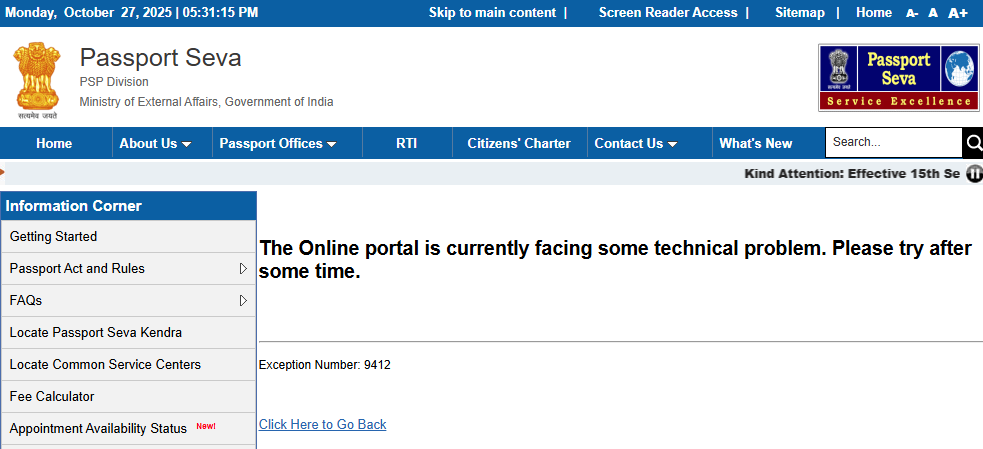This screenshot has width=983, height=449.
Task: Go to Home in the blue navigation bar
Action: click(54, 144)
